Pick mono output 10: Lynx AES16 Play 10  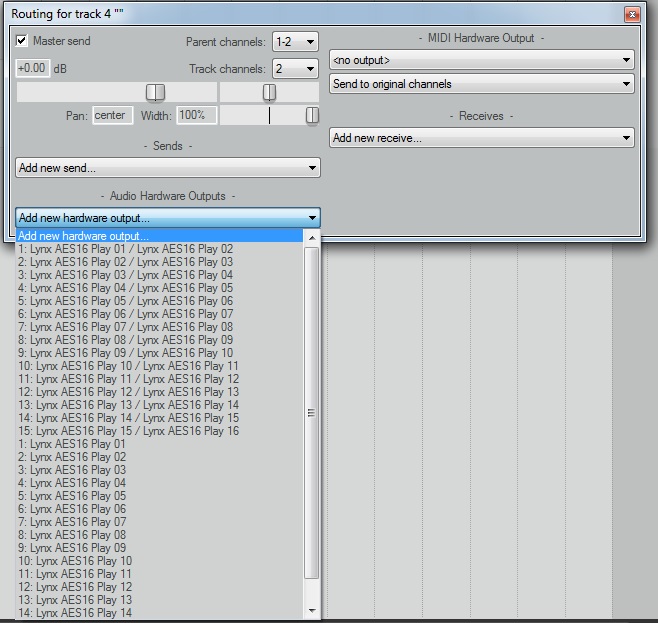pyautogui.click(x=159, y=561)
